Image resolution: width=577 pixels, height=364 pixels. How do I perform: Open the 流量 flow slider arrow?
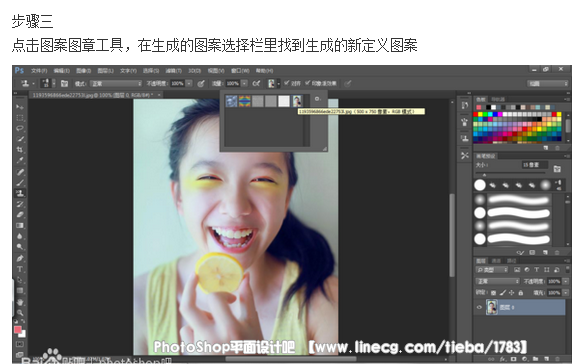[x=244, y=84]
